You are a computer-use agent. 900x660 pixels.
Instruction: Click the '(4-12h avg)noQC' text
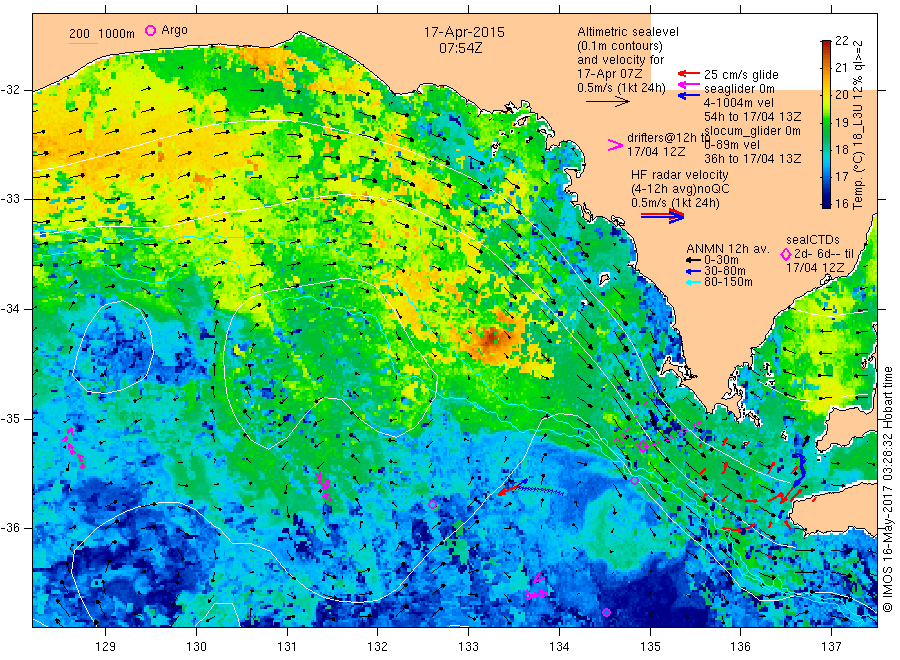(x=681, y=189)
